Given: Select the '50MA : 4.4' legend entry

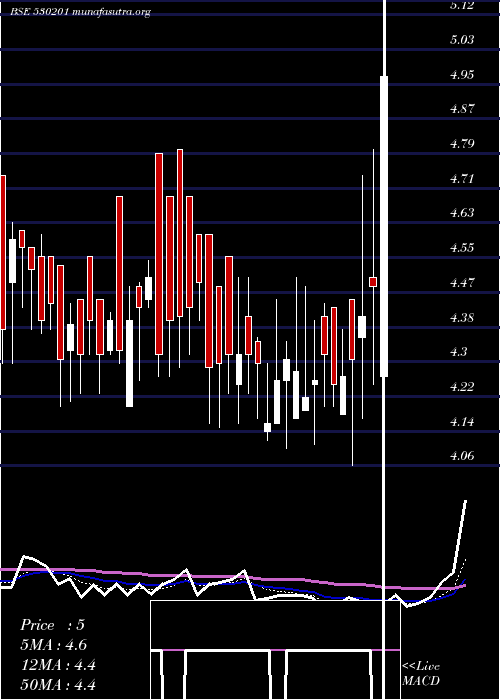Looking at the screenshot, I should tap(58, 684).
